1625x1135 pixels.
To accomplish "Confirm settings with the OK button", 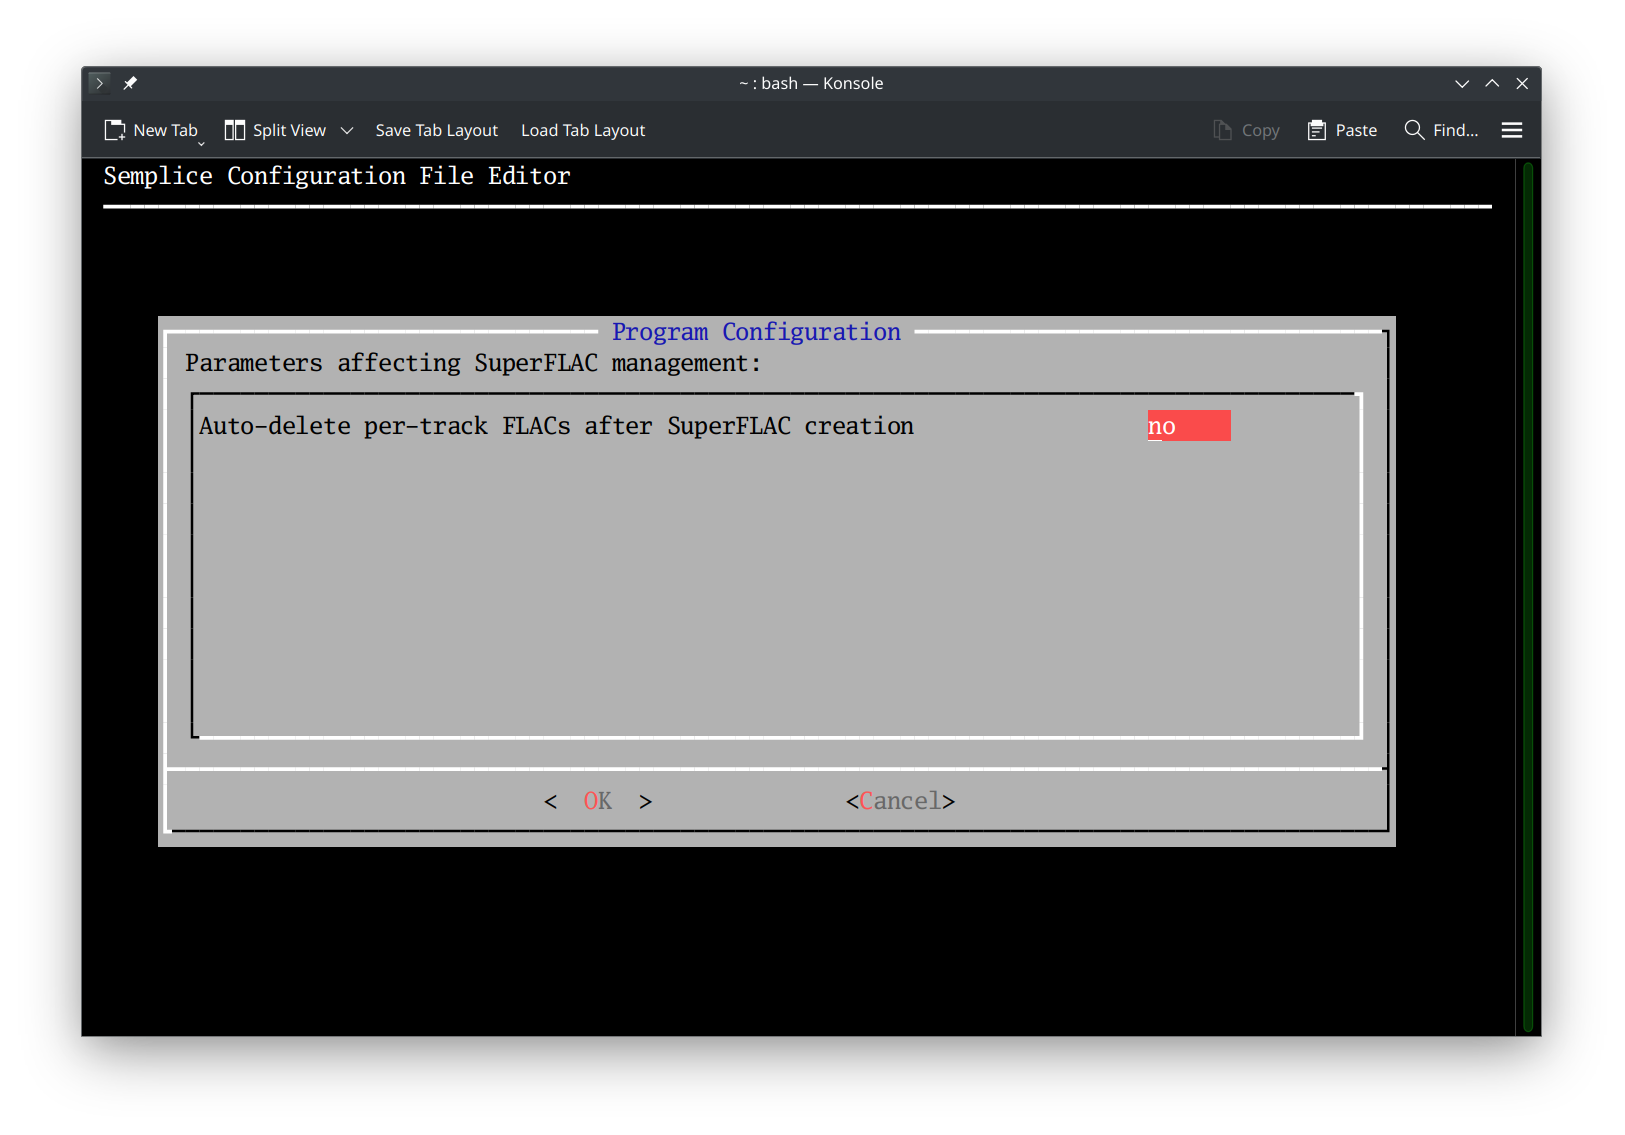I will (x=597, y=801).
